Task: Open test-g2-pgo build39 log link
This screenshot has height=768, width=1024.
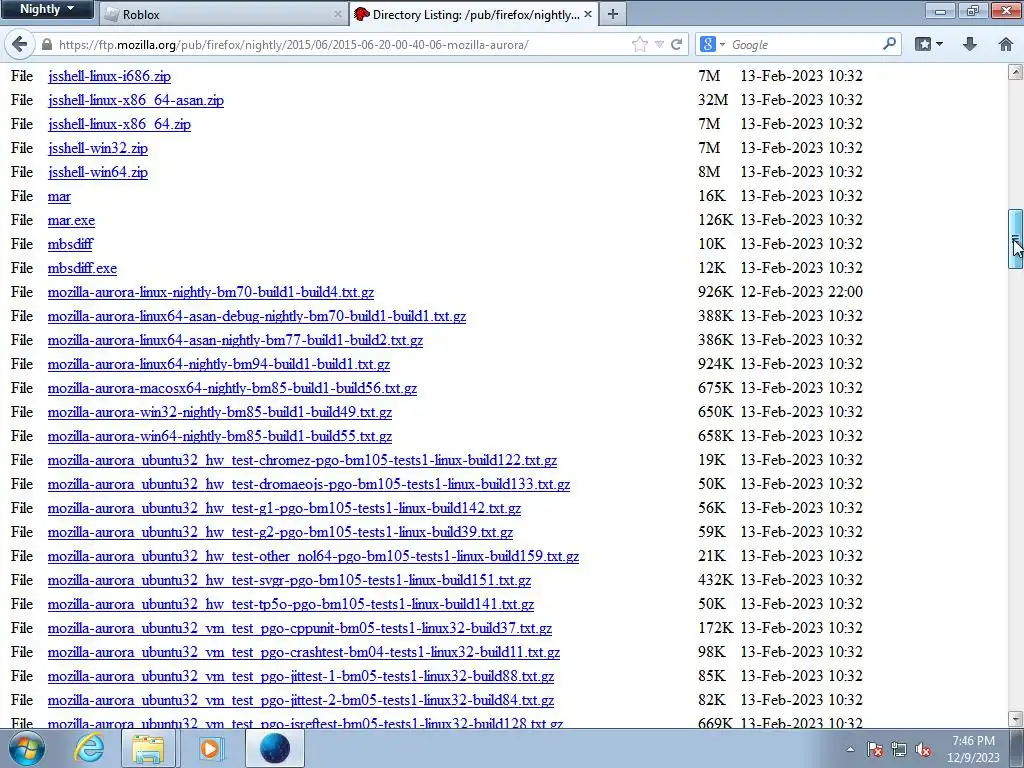Action: tap(280, 532)
